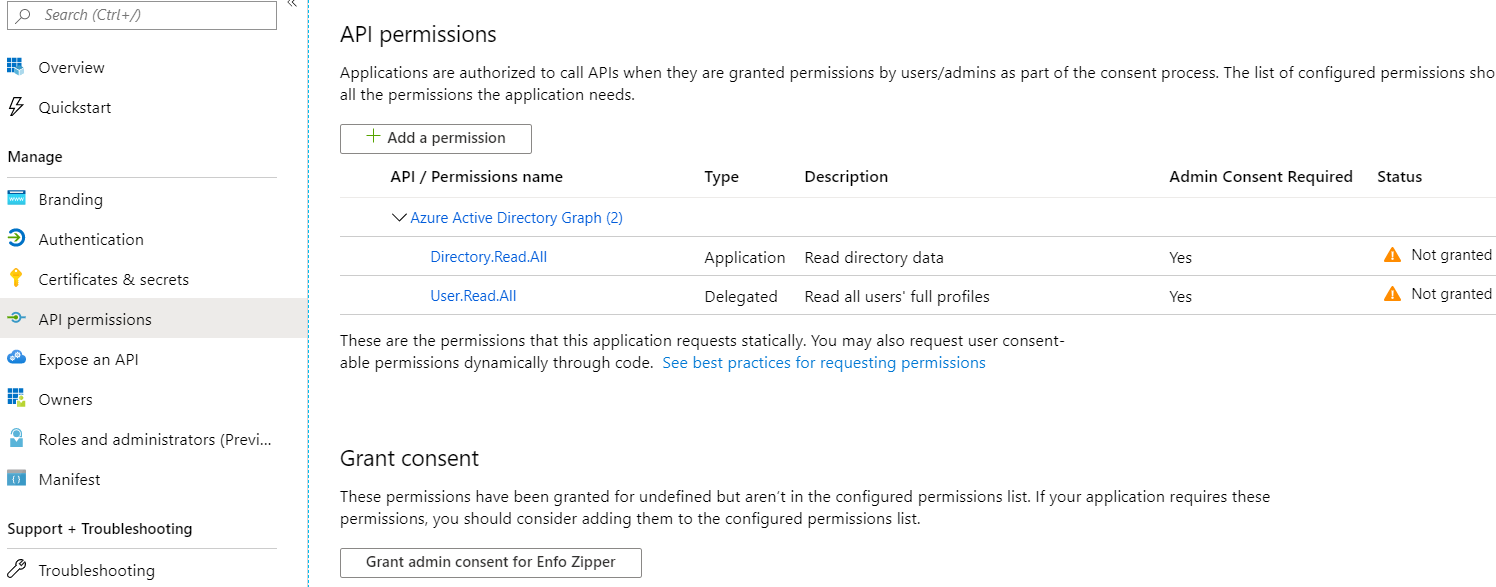This screenshot has height=587, width=1496.
Task: Click Add a permission button
Action: [x=436, y=138]
